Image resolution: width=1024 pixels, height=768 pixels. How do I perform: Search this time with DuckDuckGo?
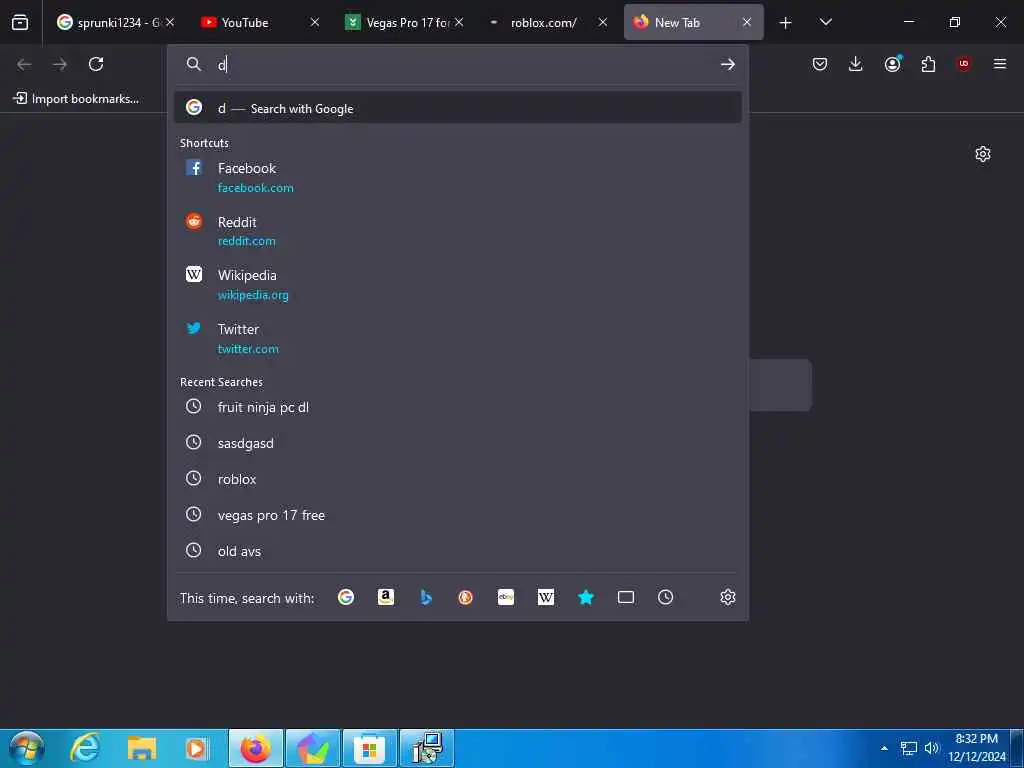pyautogui.click(x=466, y=597)
